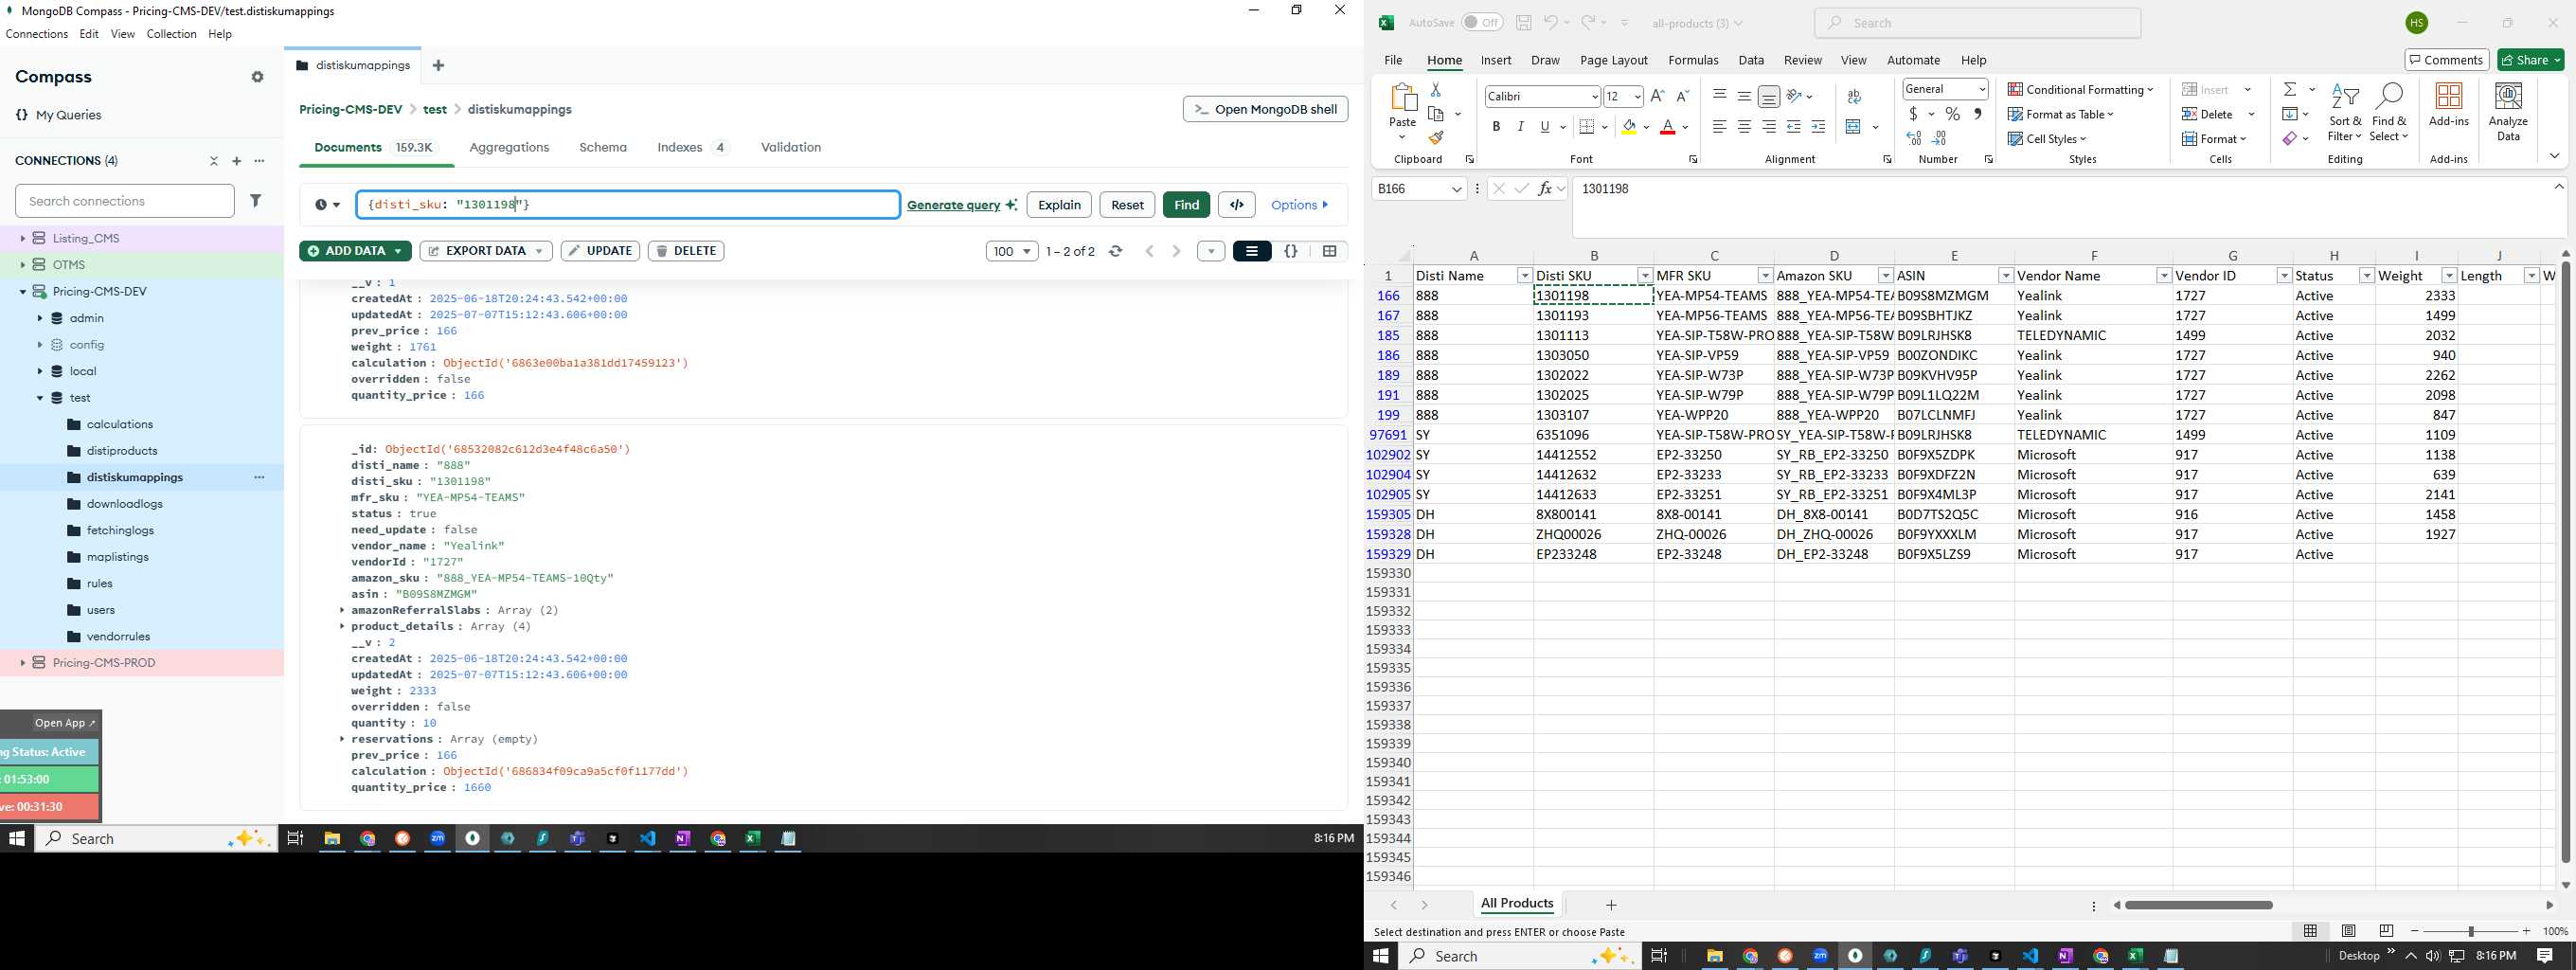This screenshot has width=2576, height=970.
Task: Add a new connection with plus icon
Action: 237,161
